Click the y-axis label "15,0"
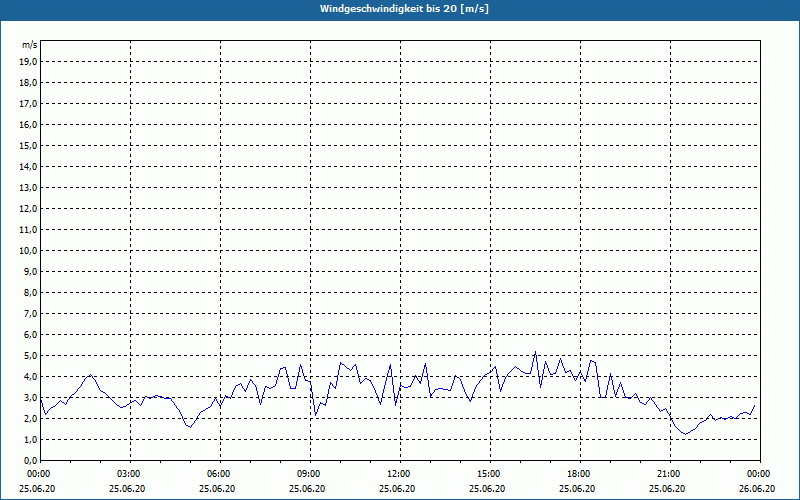 28,145
